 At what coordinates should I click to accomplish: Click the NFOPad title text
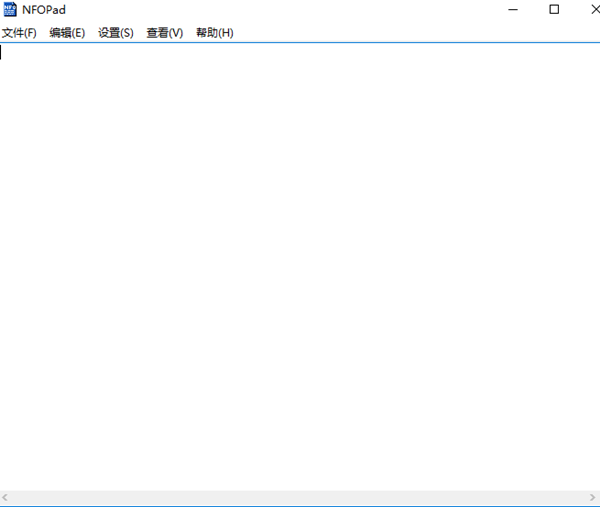pos(44,10)
